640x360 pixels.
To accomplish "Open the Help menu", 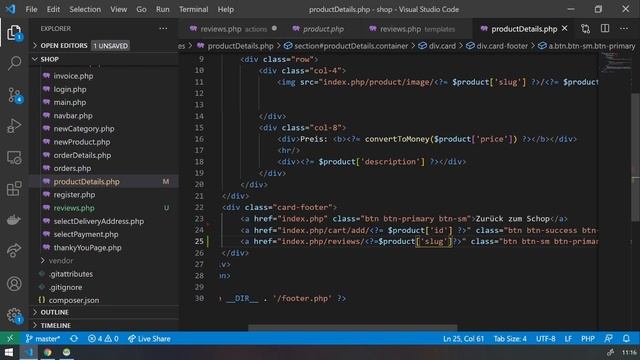I will coord(226,9).
